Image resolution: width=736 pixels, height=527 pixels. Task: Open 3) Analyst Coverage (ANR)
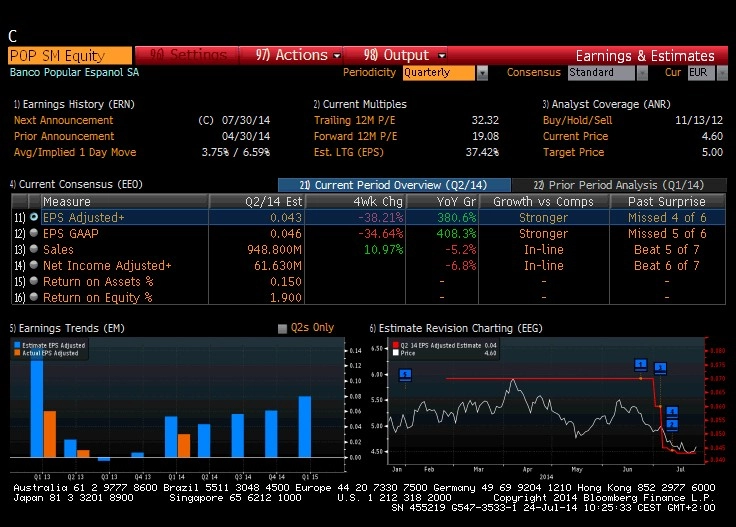click(x=606, y=104)
